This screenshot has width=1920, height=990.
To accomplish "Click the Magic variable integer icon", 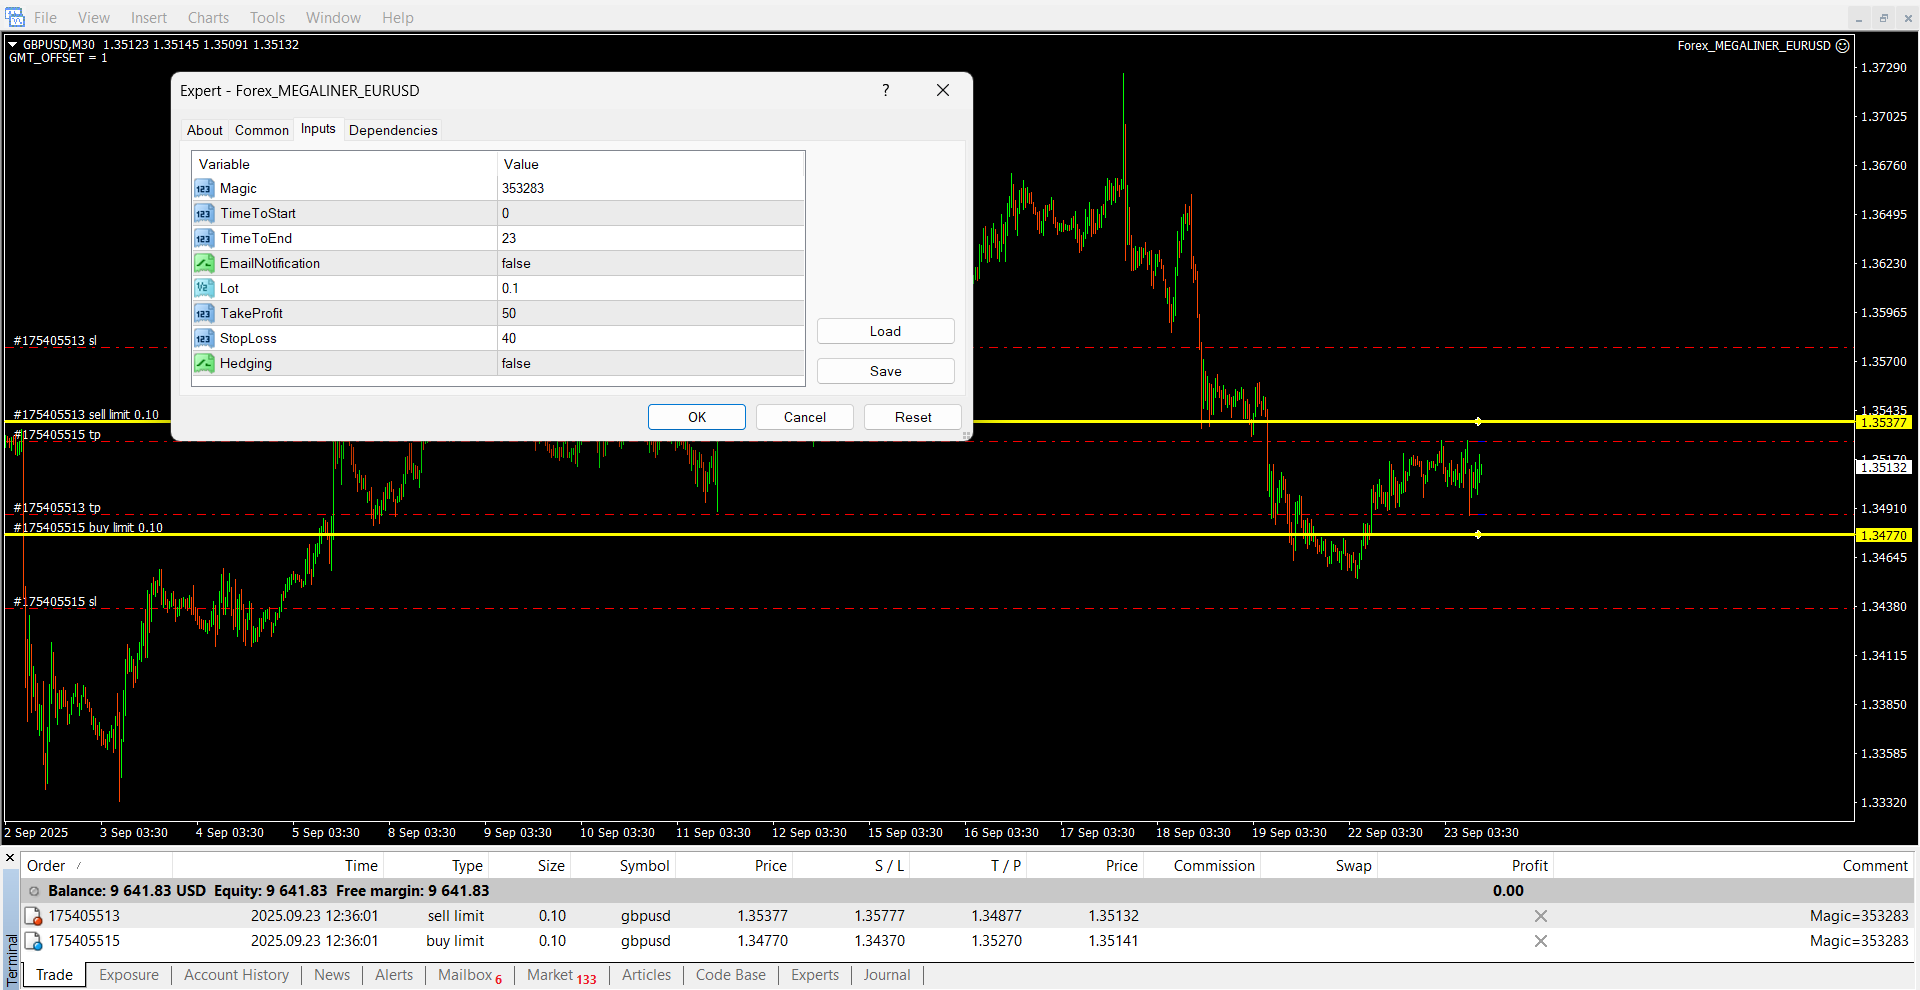I will point(204,189).
